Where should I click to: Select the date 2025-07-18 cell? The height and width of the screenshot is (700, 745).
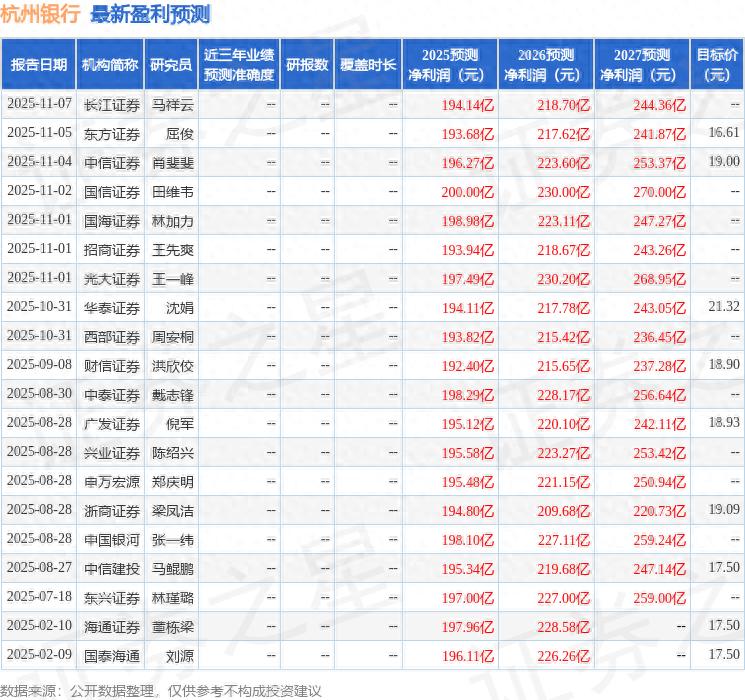click(39, 596)
